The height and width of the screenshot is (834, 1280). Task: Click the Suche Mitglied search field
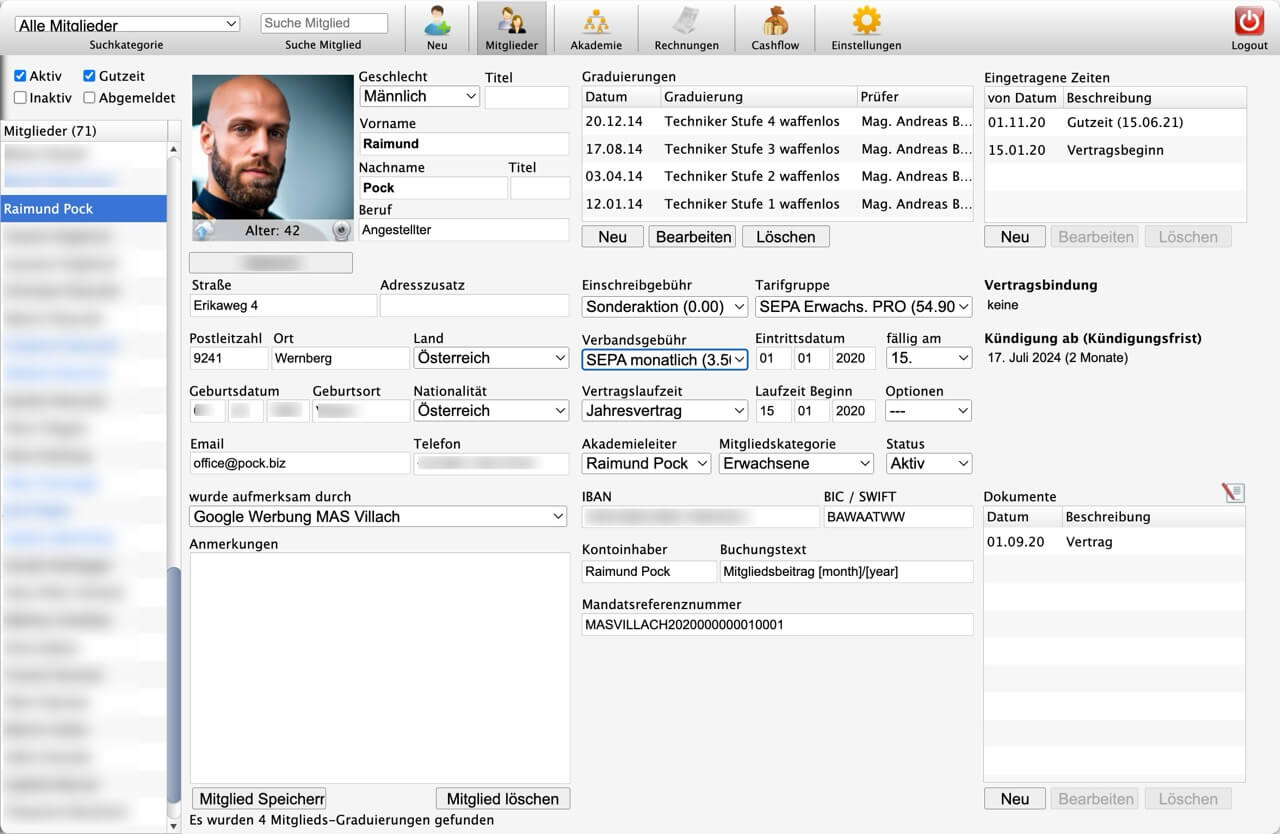point(324,23)
